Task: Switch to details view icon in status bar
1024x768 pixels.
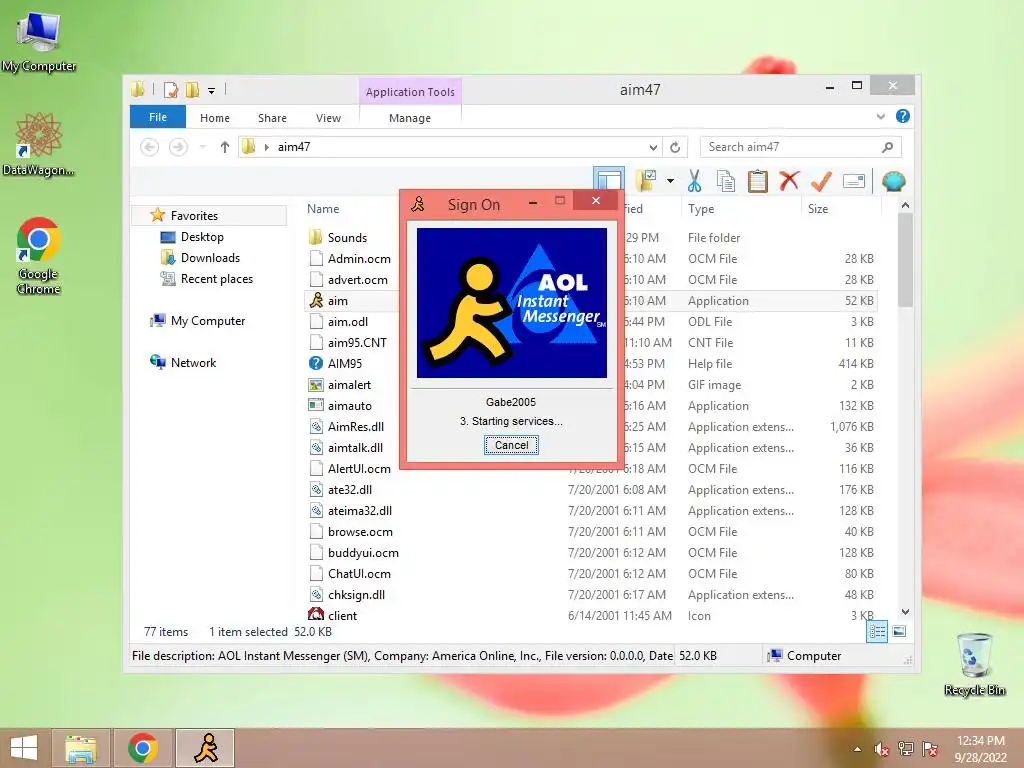Action: (877, 632)
